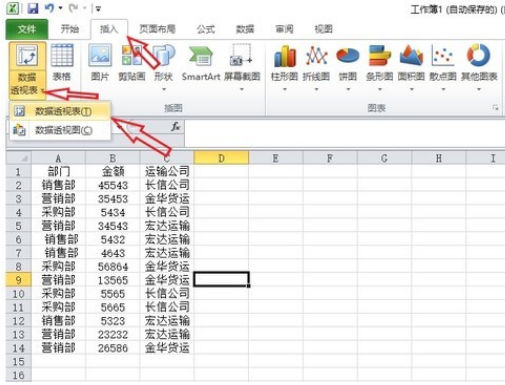Screen dimensions: 505x385
Task: Choose the Line chart icon
Action: coord(316,56)
